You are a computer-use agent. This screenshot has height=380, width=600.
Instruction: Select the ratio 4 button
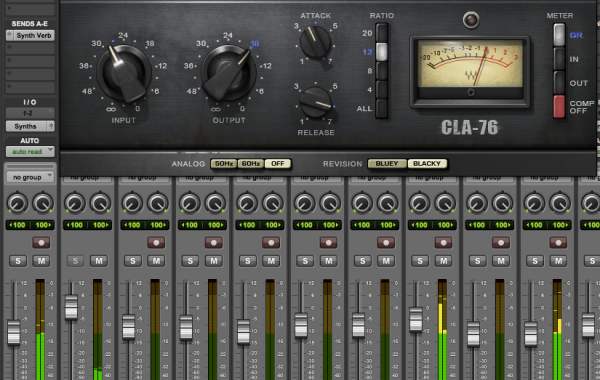click(x=382, y=90)
